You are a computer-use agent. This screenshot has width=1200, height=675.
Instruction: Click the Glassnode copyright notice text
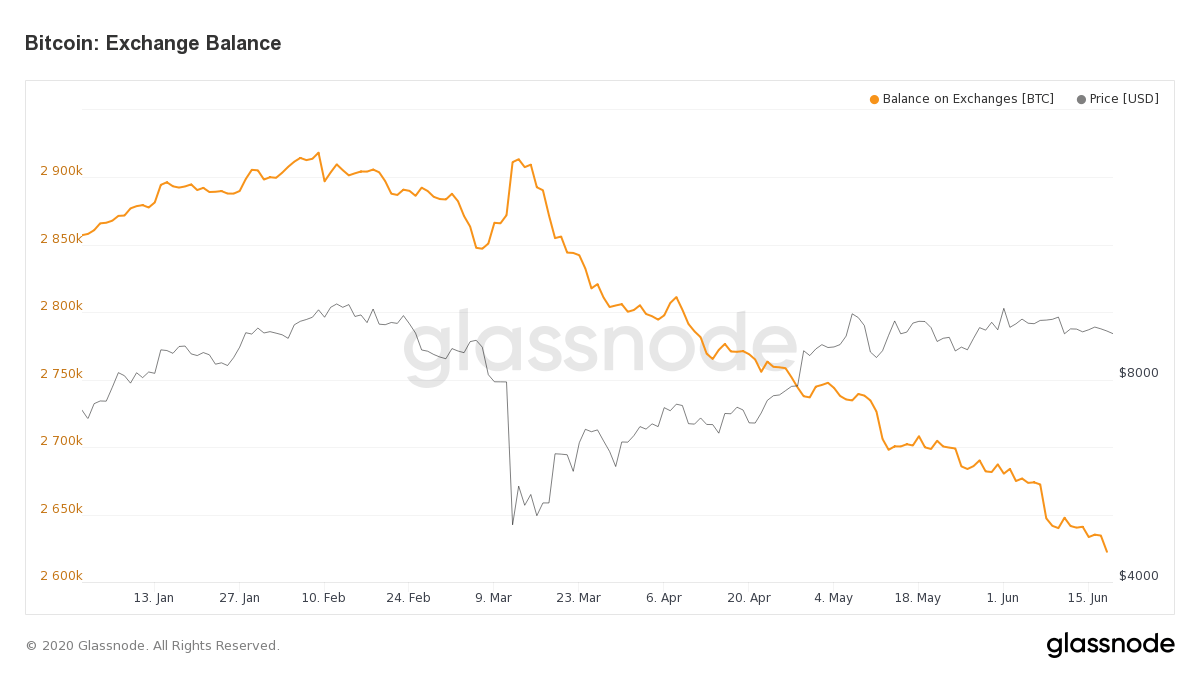click(152, 646)
